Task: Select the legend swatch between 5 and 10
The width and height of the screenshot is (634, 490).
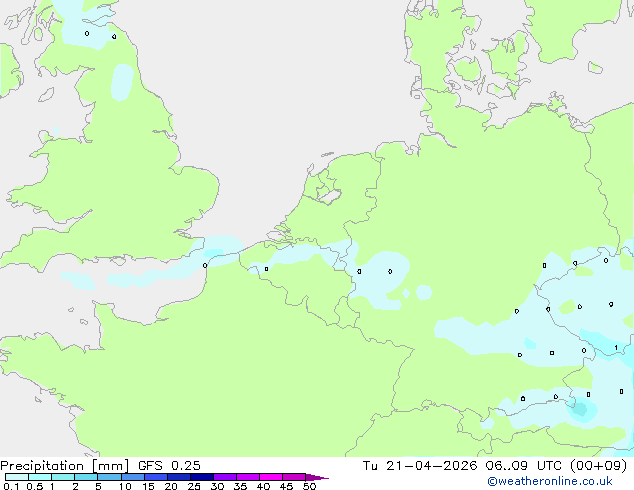Action: coord(110,477)
